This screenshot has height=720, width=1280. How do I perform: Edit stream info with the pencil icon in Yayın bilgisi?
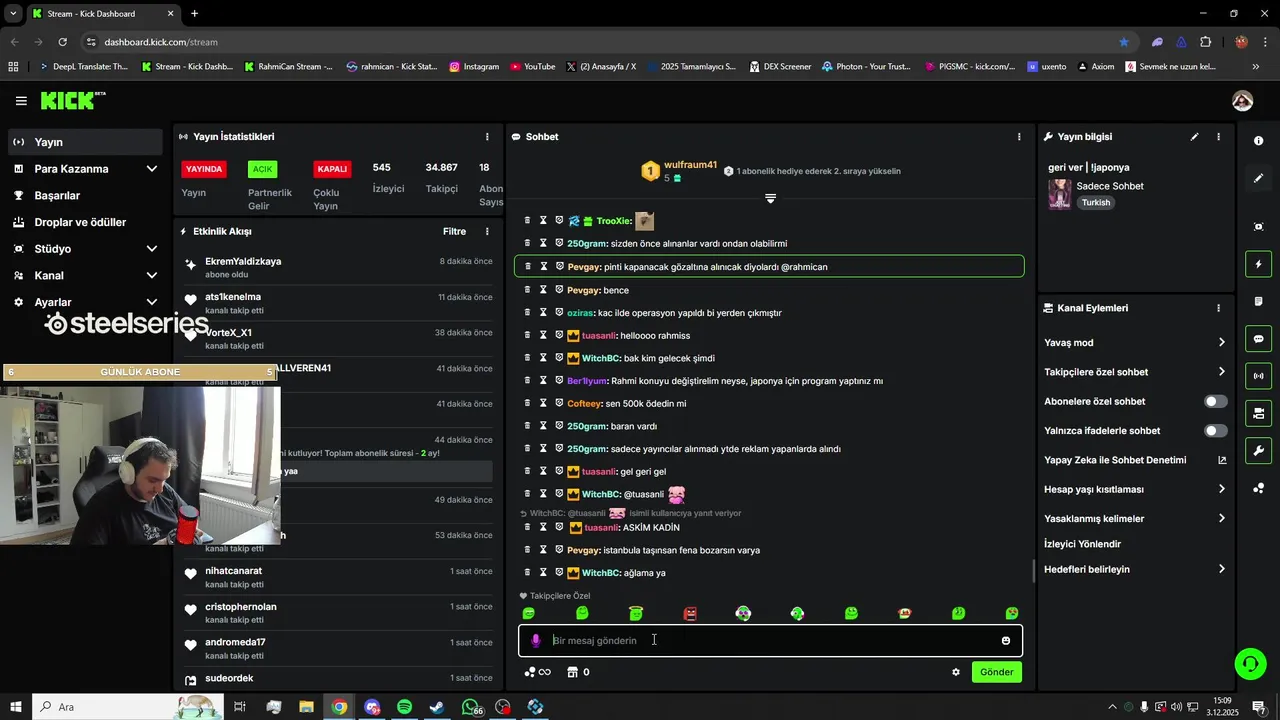click(1194, 137)
